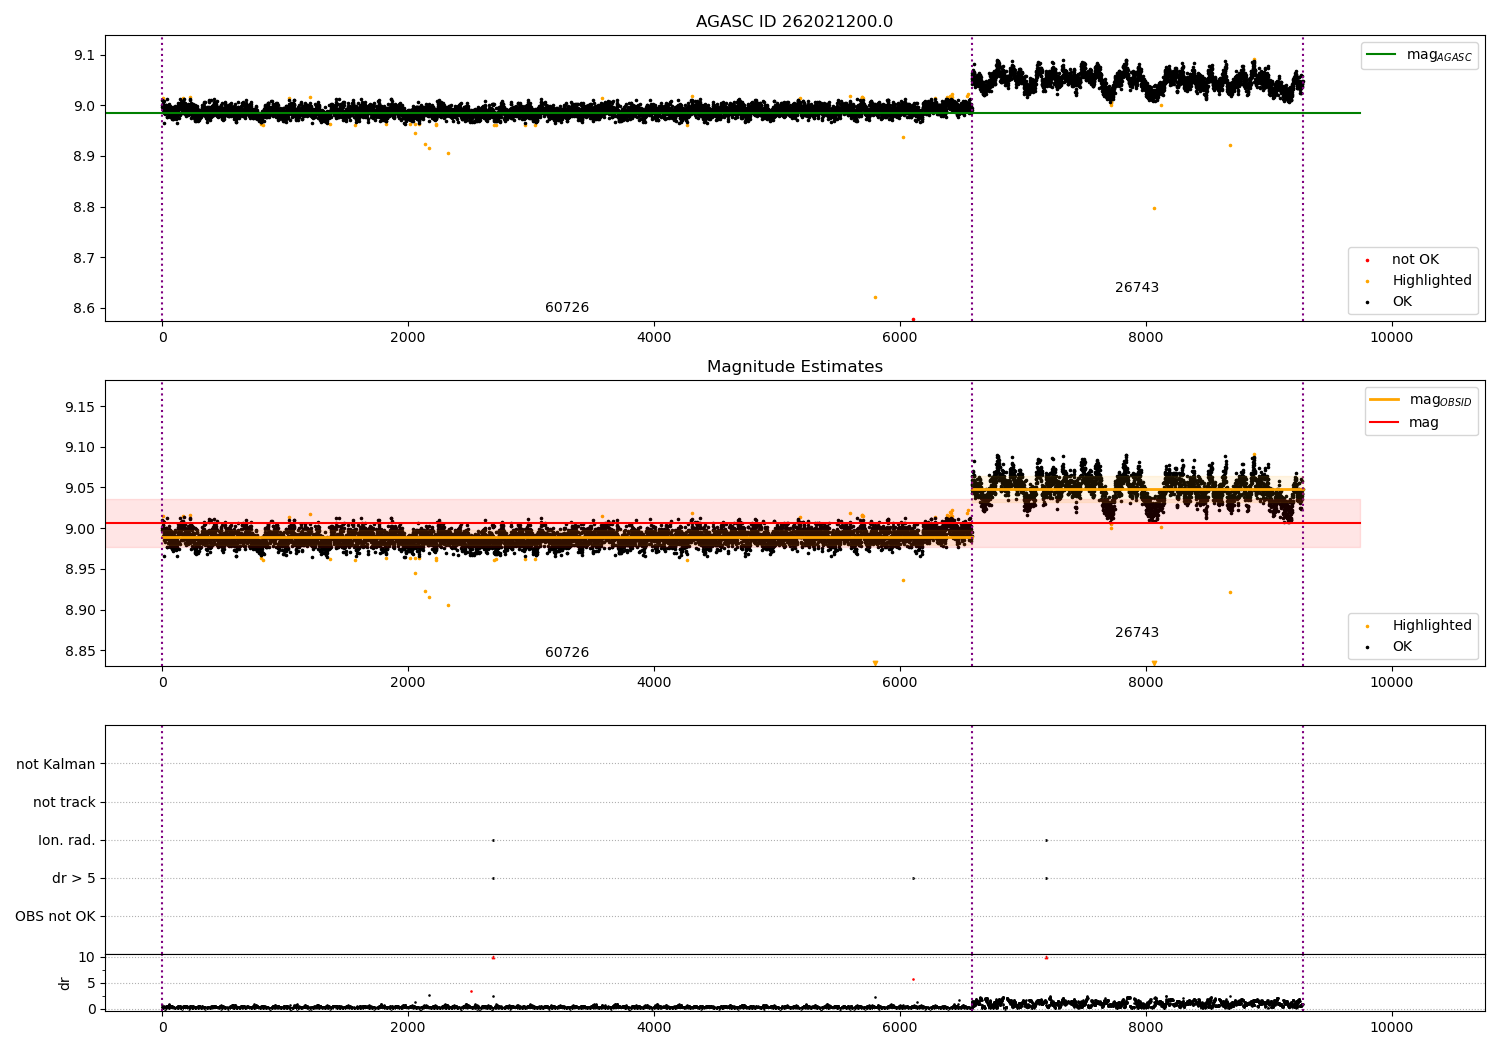Image resolution: width=1500 pixels, height=1050 pixels.
Task: Select "not OK" legend entry in top plot
Action: point(1414,260)
